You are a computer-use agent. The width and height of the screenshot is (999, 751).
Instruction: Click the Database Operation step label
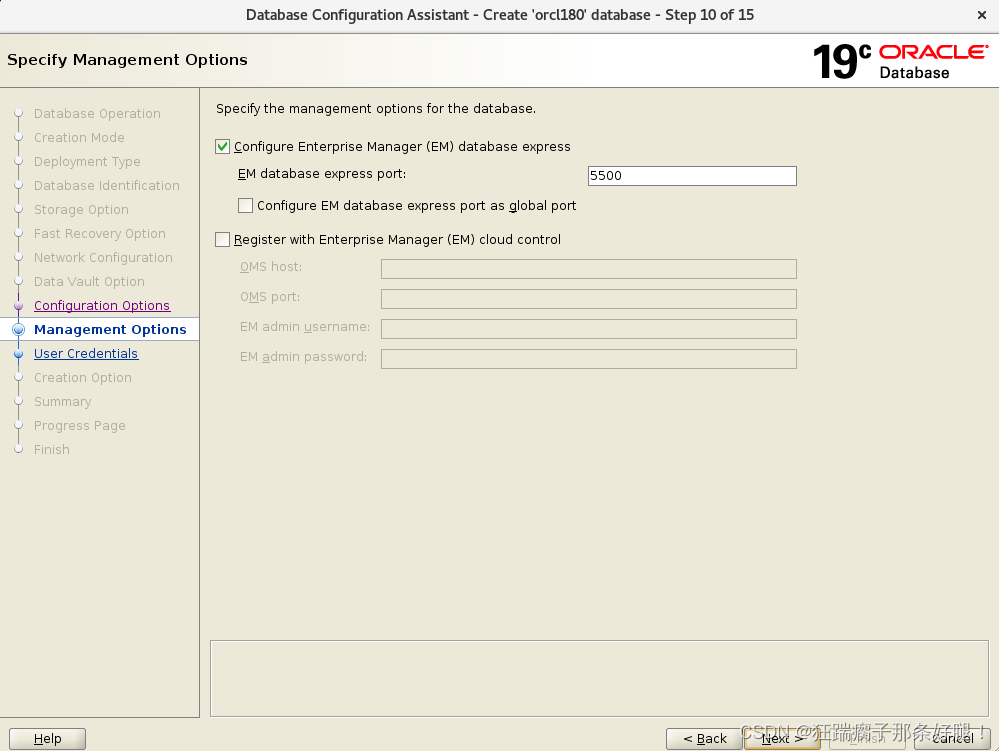(x=97, y=113)
